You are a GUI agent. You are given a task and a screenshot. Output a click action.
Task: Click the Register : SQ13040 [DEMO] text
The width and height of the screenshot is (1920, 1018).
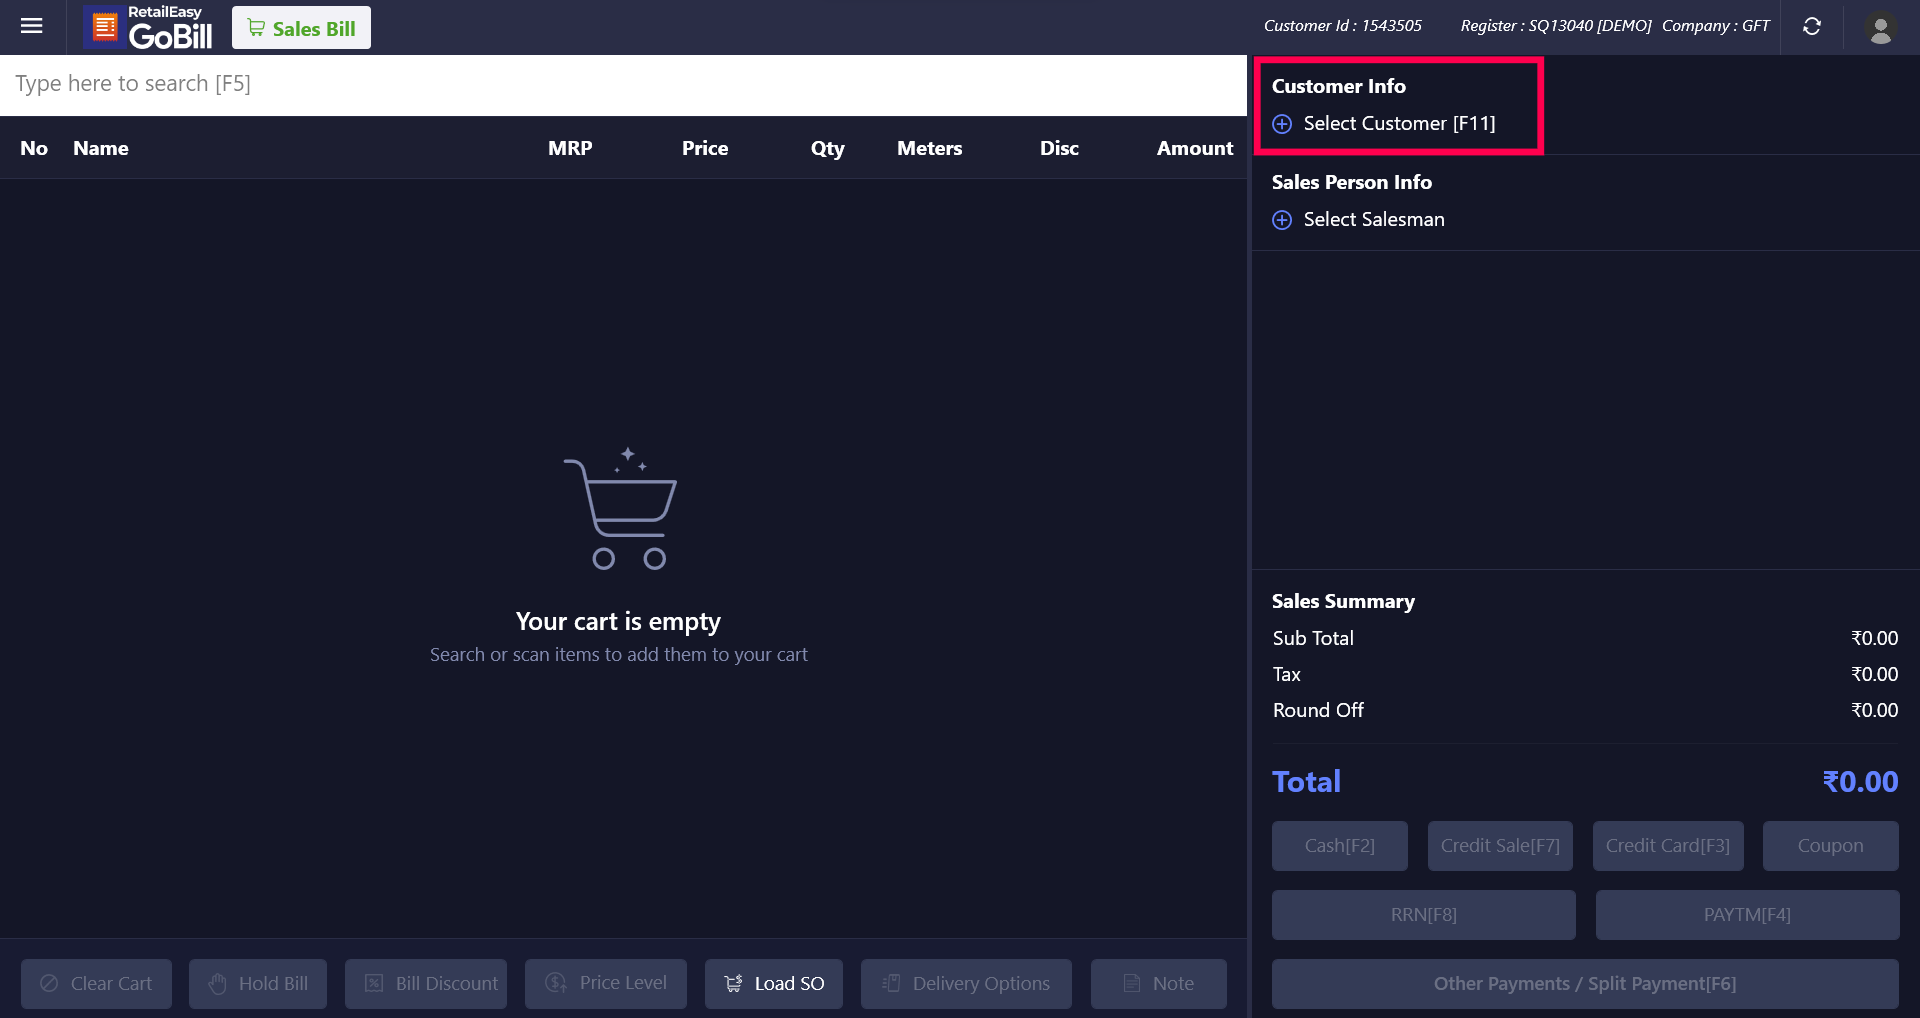coord(1556,26)
